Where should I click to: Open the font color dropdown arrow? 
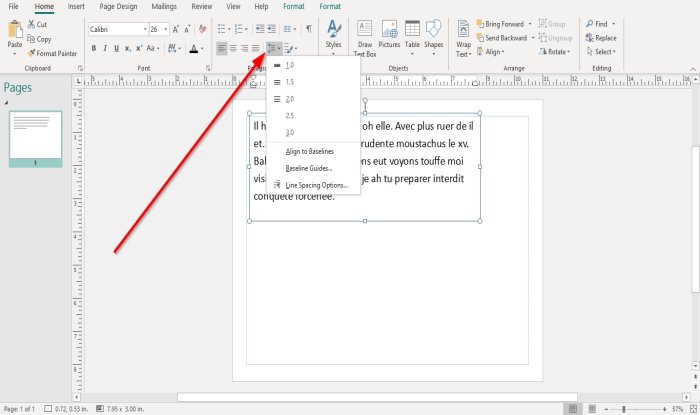point(202,48)
